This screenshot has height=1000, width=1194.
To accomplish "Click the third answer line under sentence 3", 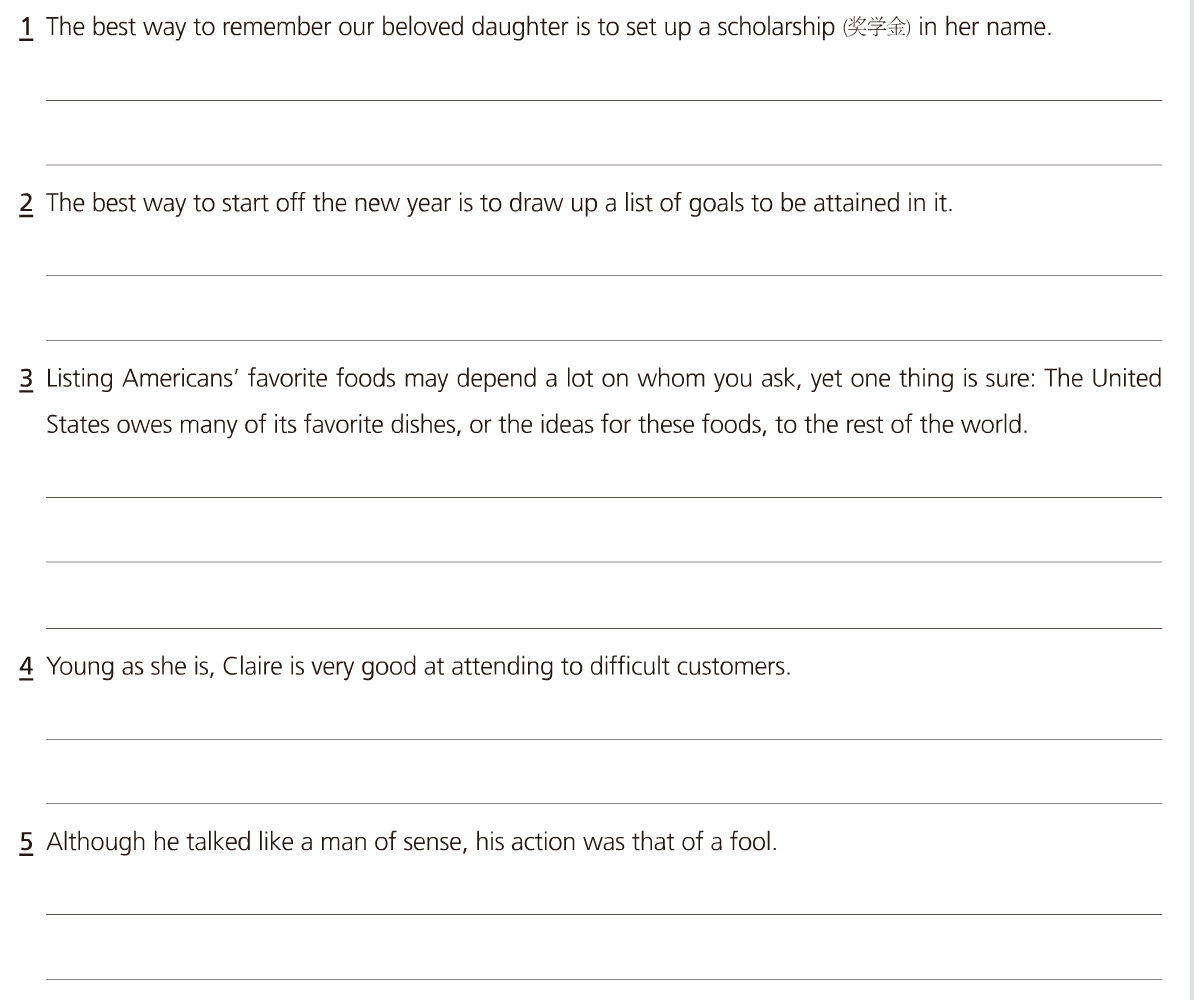I will pos(604,627).
